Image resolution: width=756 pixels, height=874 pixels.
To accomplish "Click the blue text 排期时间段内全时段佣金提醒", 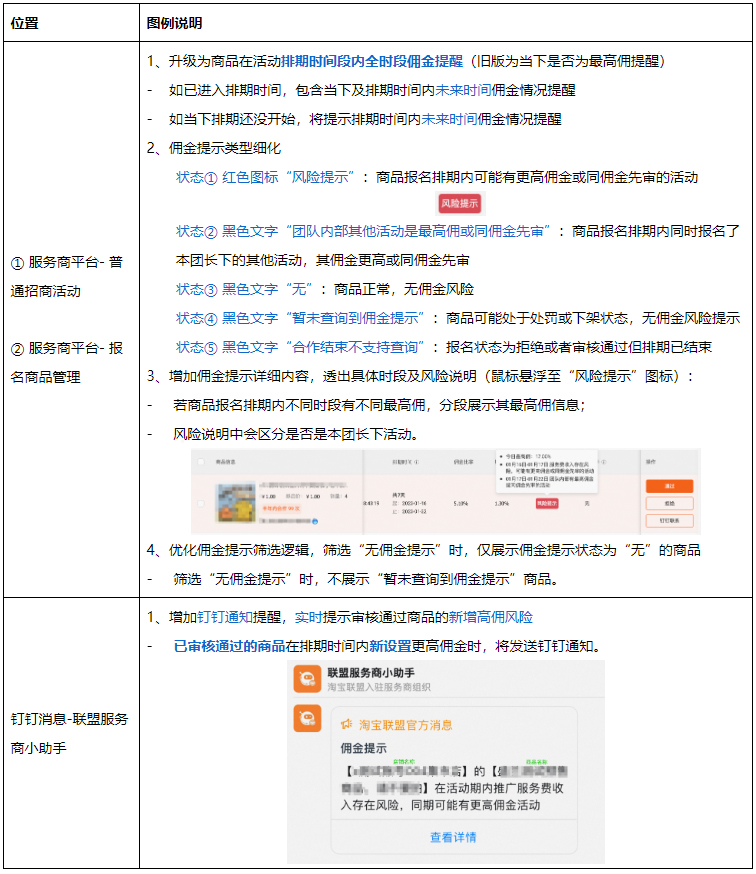I will pos(372,61).
